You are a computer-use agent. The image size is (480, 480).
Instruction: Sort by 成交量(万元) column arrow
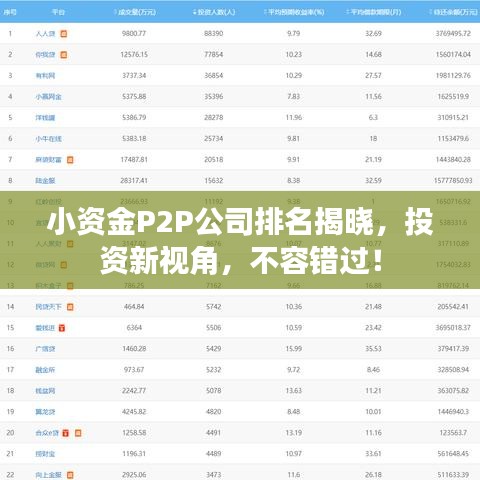[115, 12]
